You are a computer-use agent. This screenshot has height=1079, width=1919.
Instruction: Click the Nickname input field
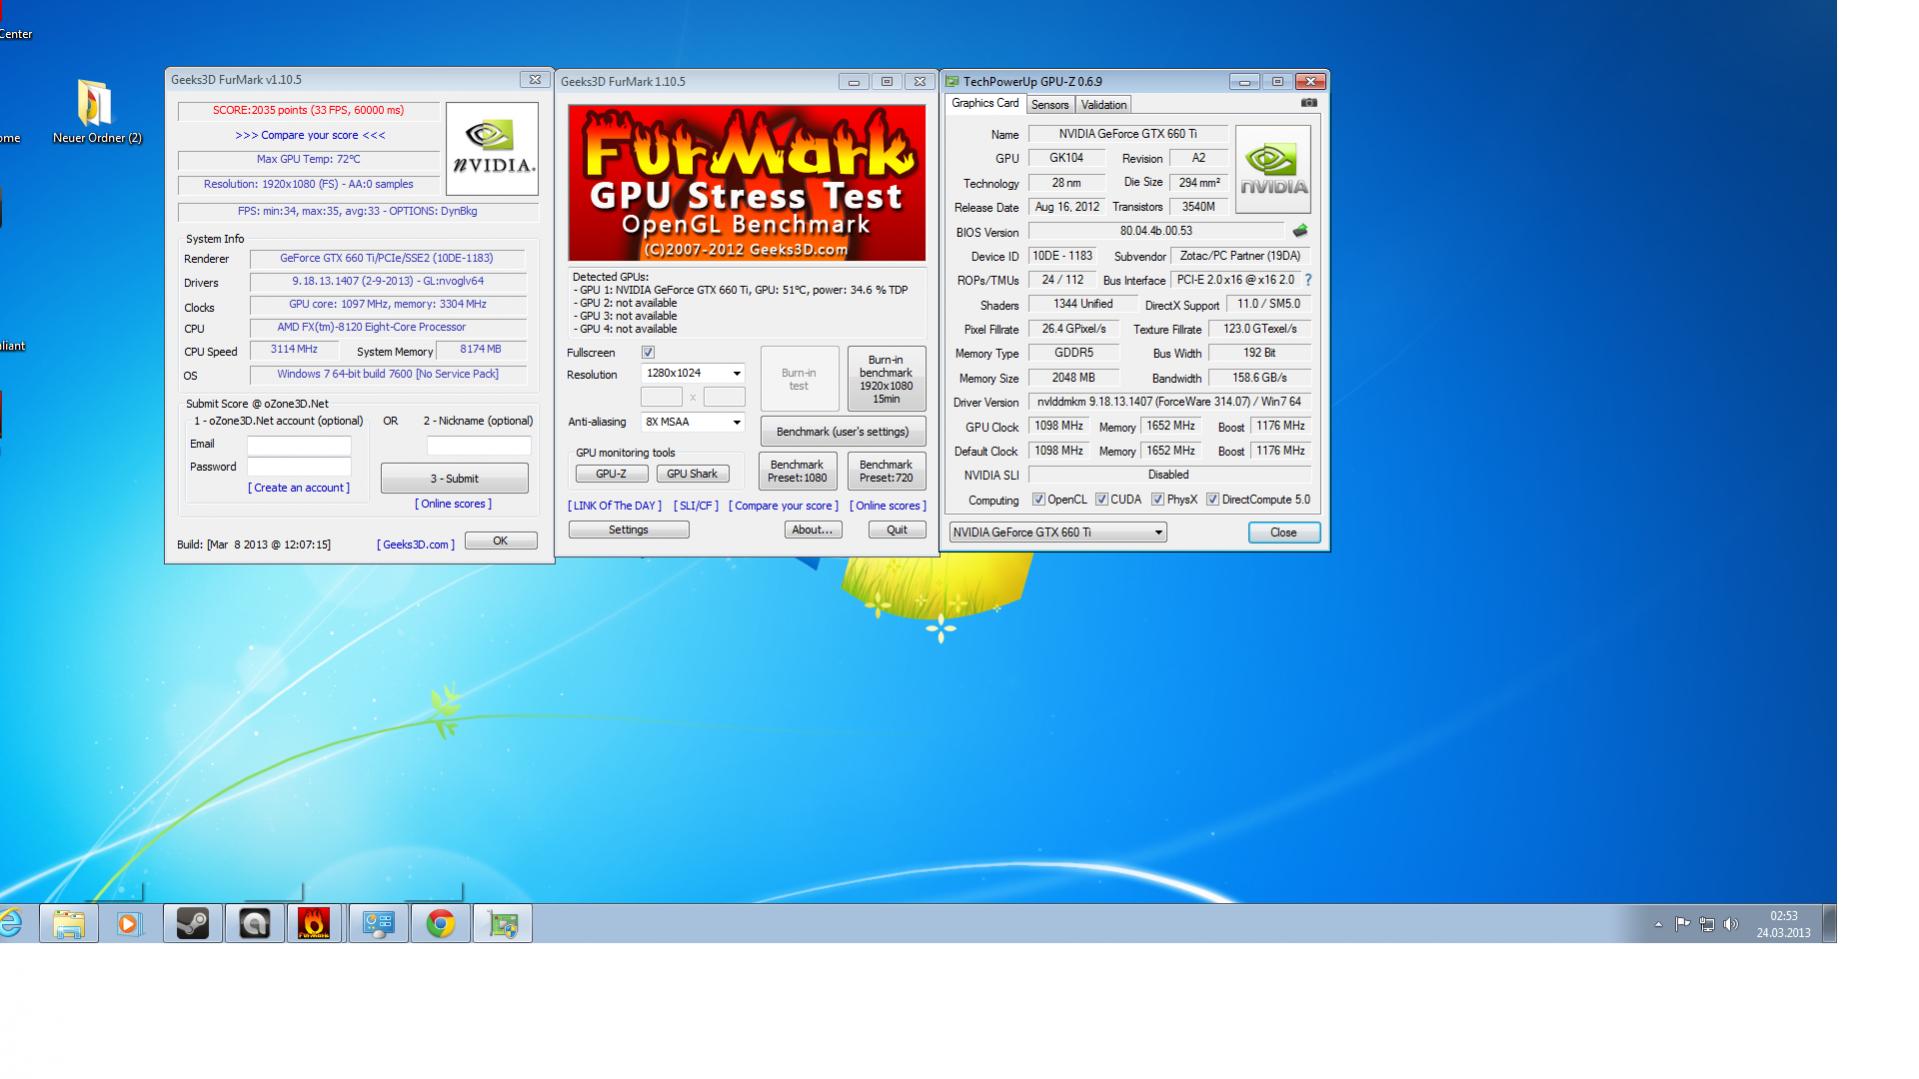point(479,445)
